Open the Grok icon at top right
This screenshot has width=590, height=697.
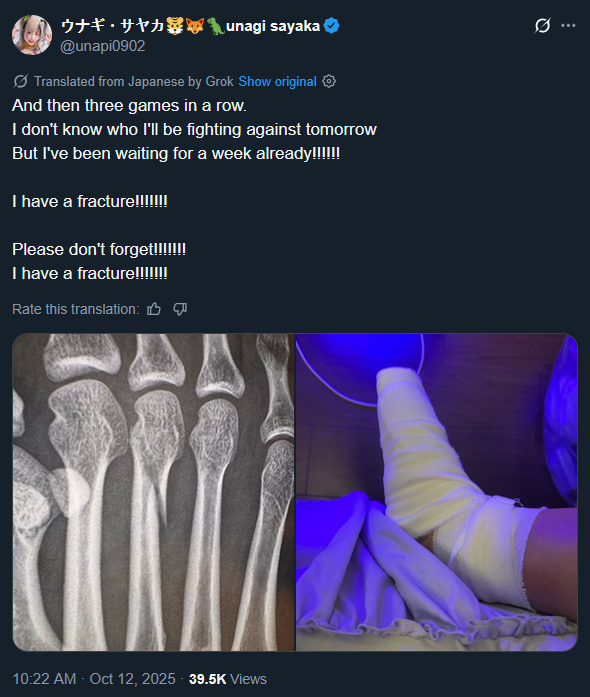542,26
